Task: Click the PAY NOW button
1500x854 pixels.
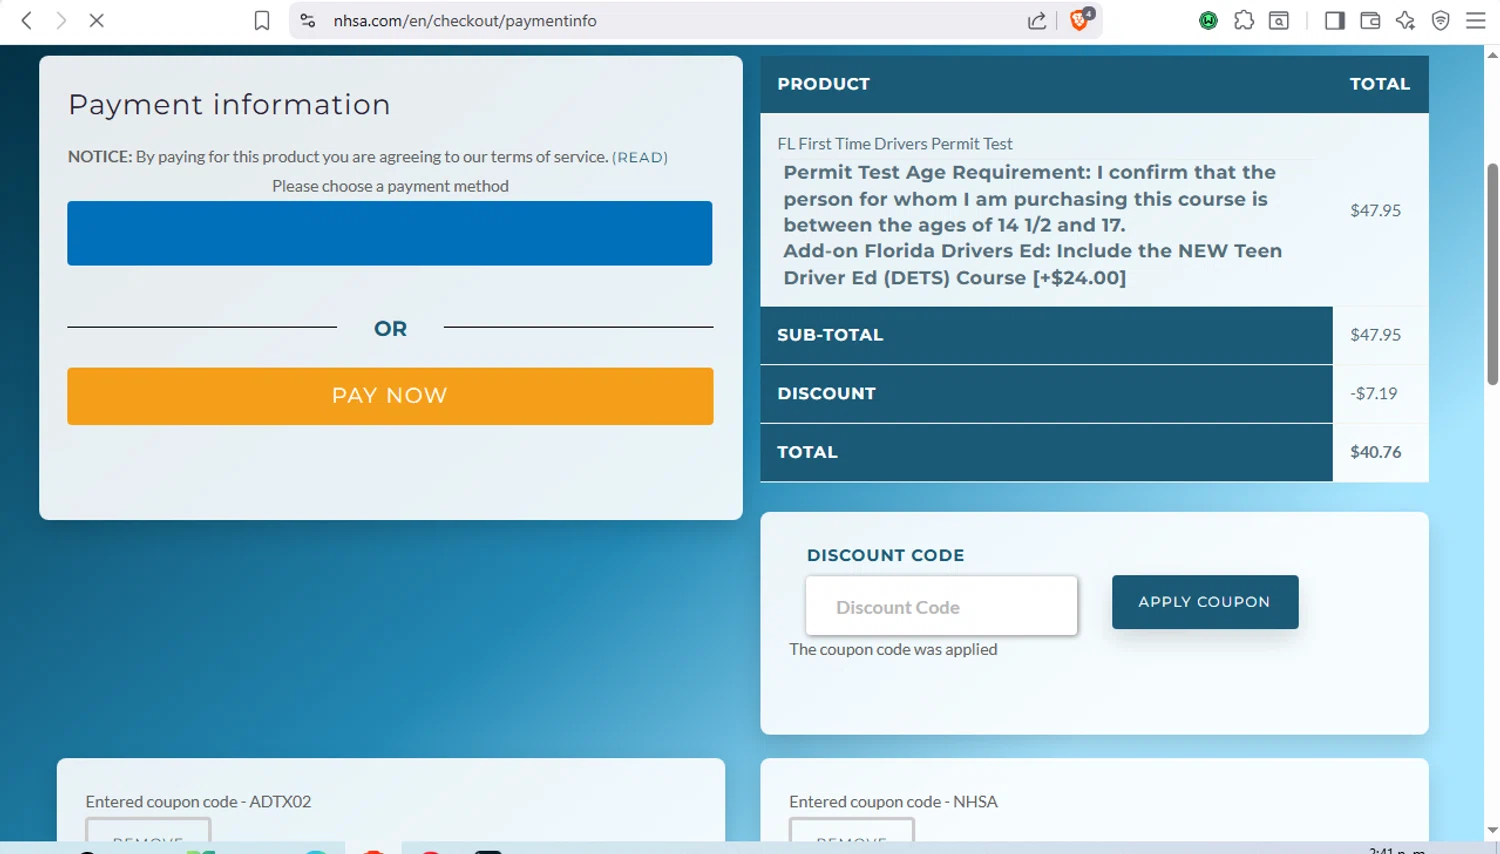Action: [390, 396]
